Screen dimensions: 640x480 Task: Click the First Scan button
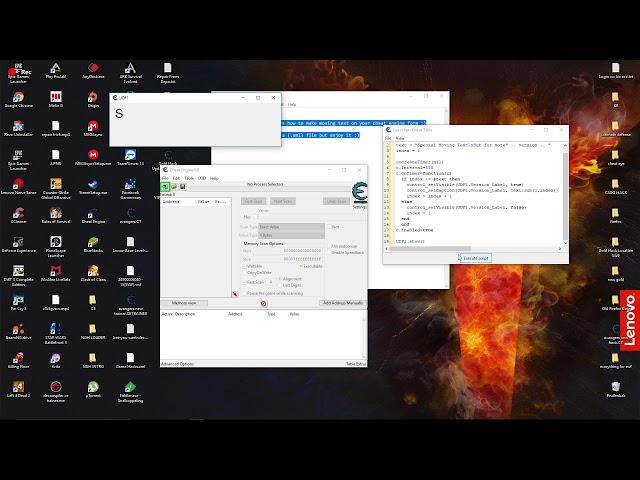(x=253, y=201)
